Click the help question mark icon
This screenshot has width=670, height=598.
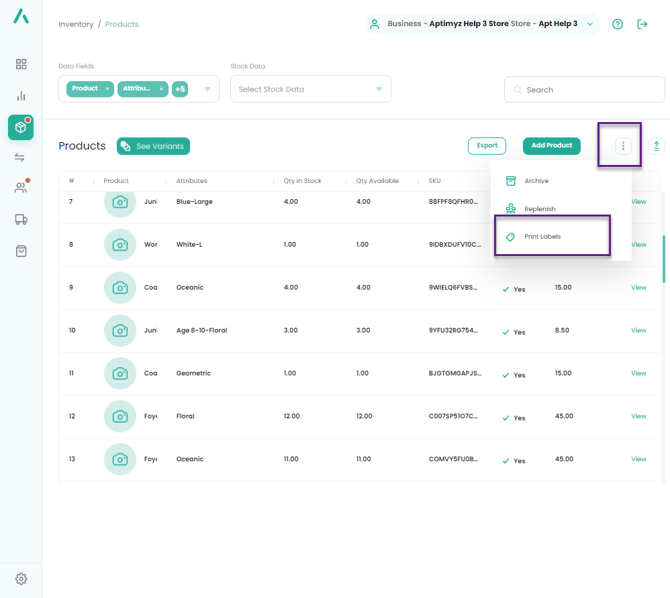coord(617,24)
